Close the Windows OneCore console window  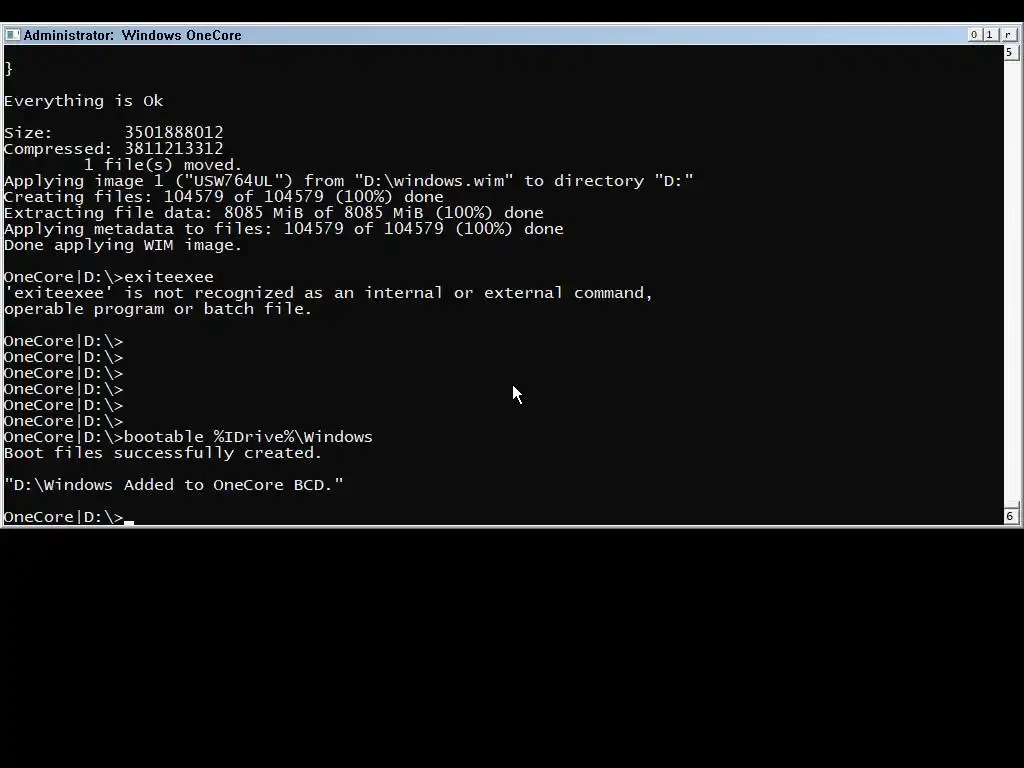point(1008,35)
